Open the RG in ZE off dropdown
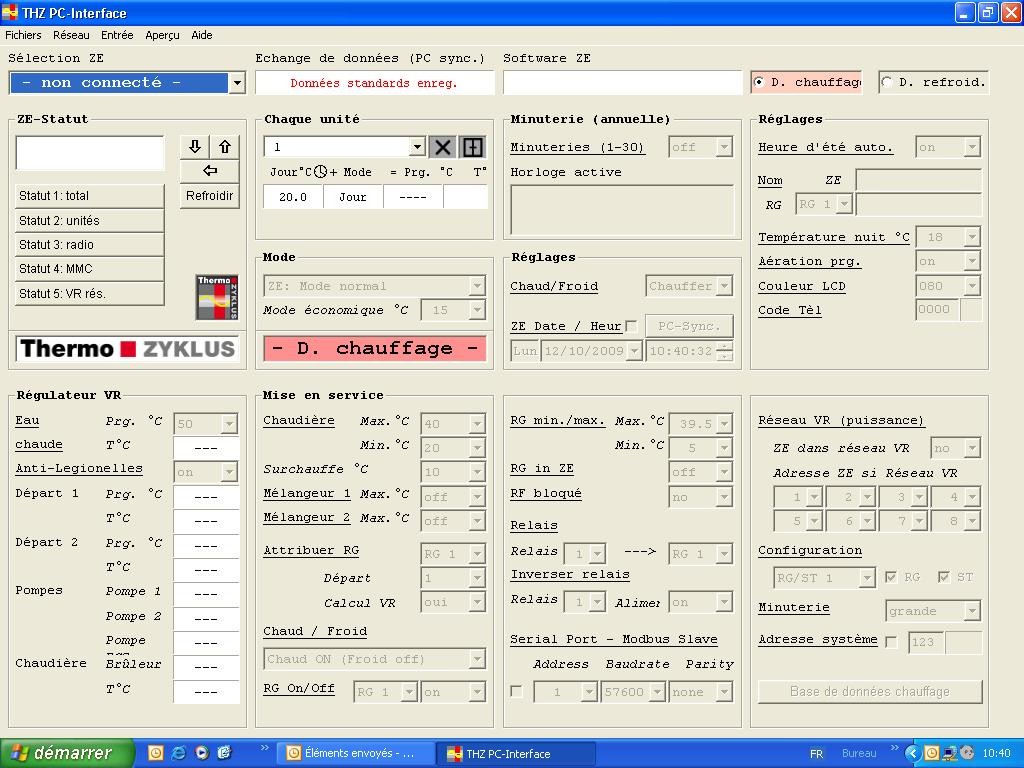 (724, 472)
